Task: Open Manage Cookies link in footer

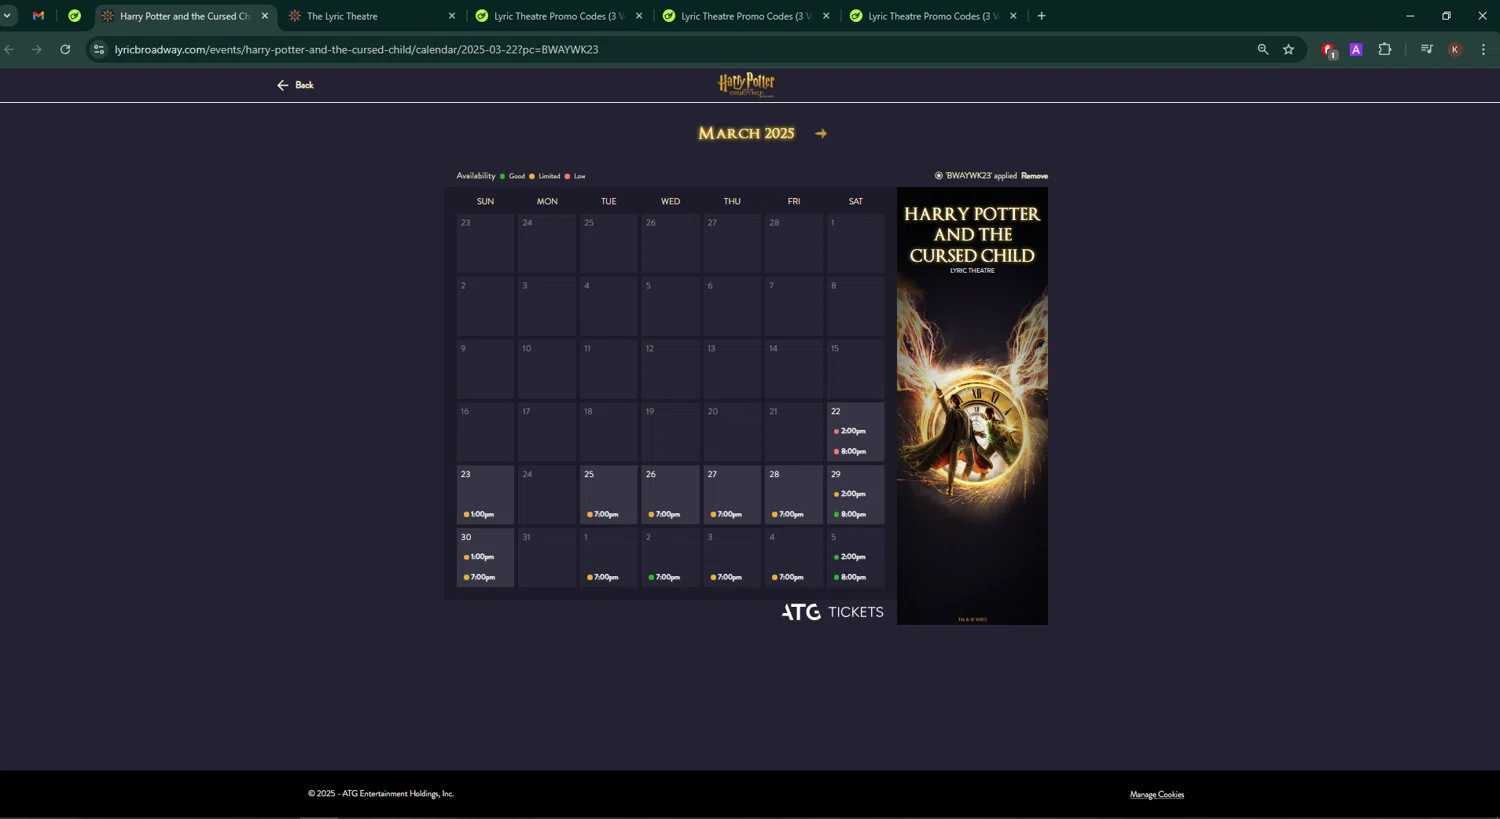Action: (x=1157, y=794)
